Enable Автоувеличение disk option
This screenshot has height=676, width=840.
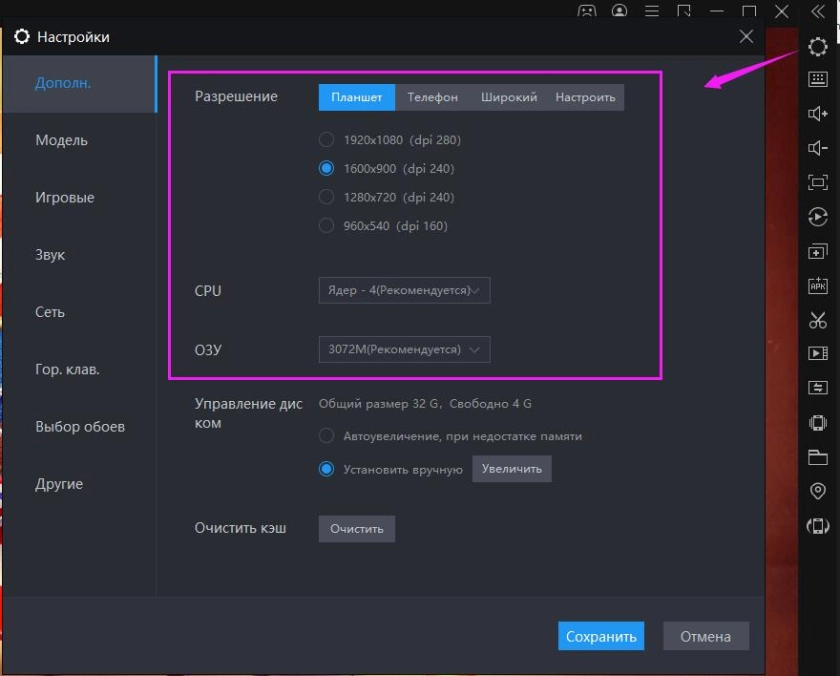tap(326, 435)
